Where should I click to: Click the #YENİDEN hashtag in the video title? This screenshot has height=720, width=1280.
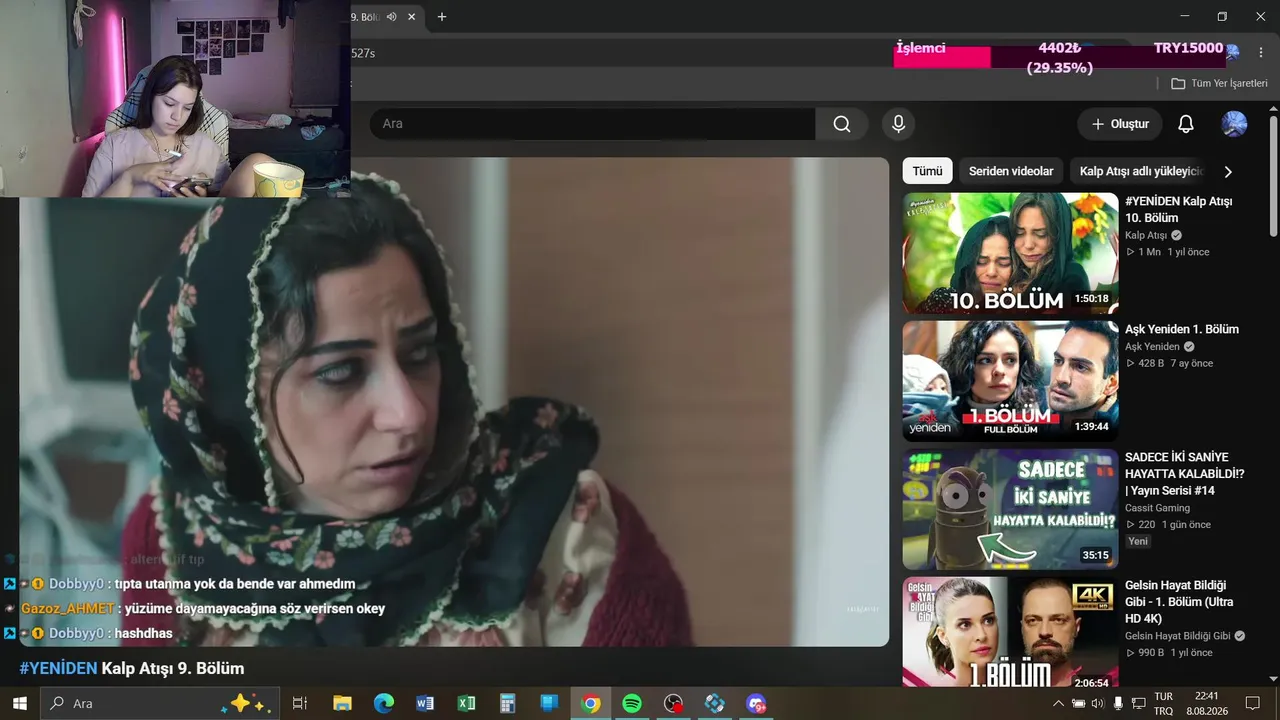tap(58, 668)
